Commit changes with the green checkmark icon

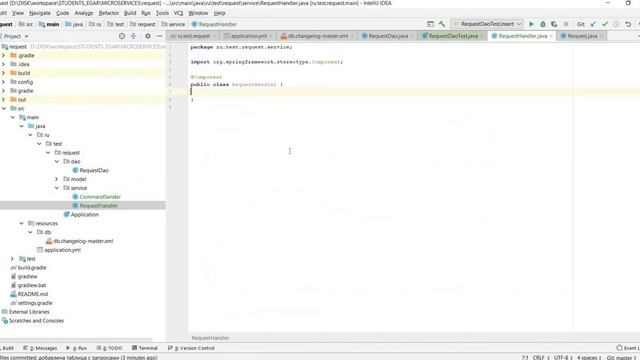(x=604, y=24)
